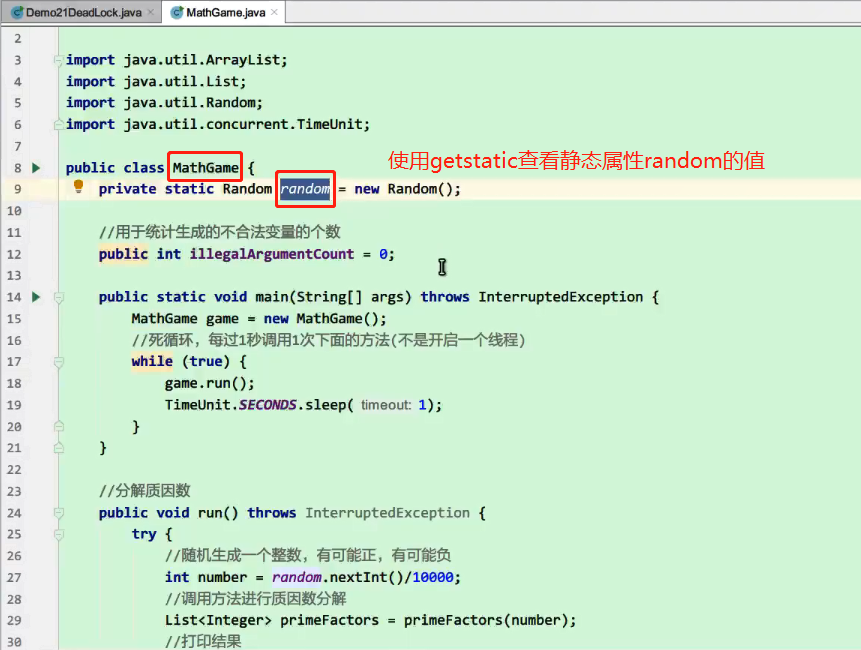Close the Demo21DeadLock.java tab
861x650 pixels.
coord(151,12)
